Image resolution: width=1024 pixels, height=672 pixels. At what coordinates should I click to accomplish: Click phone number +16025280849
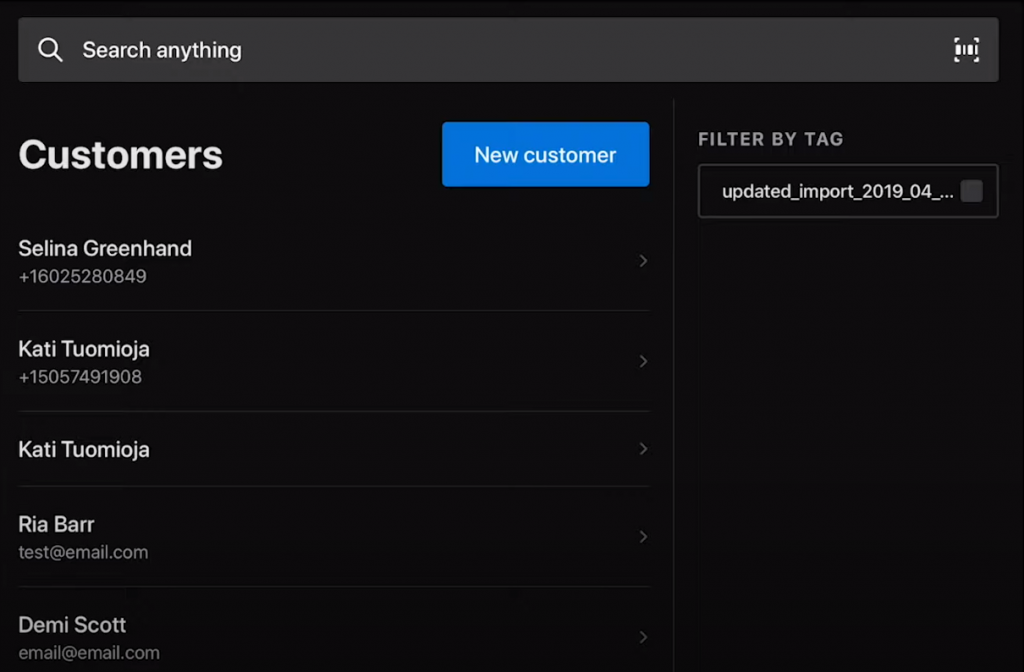[x=82, y=276]
